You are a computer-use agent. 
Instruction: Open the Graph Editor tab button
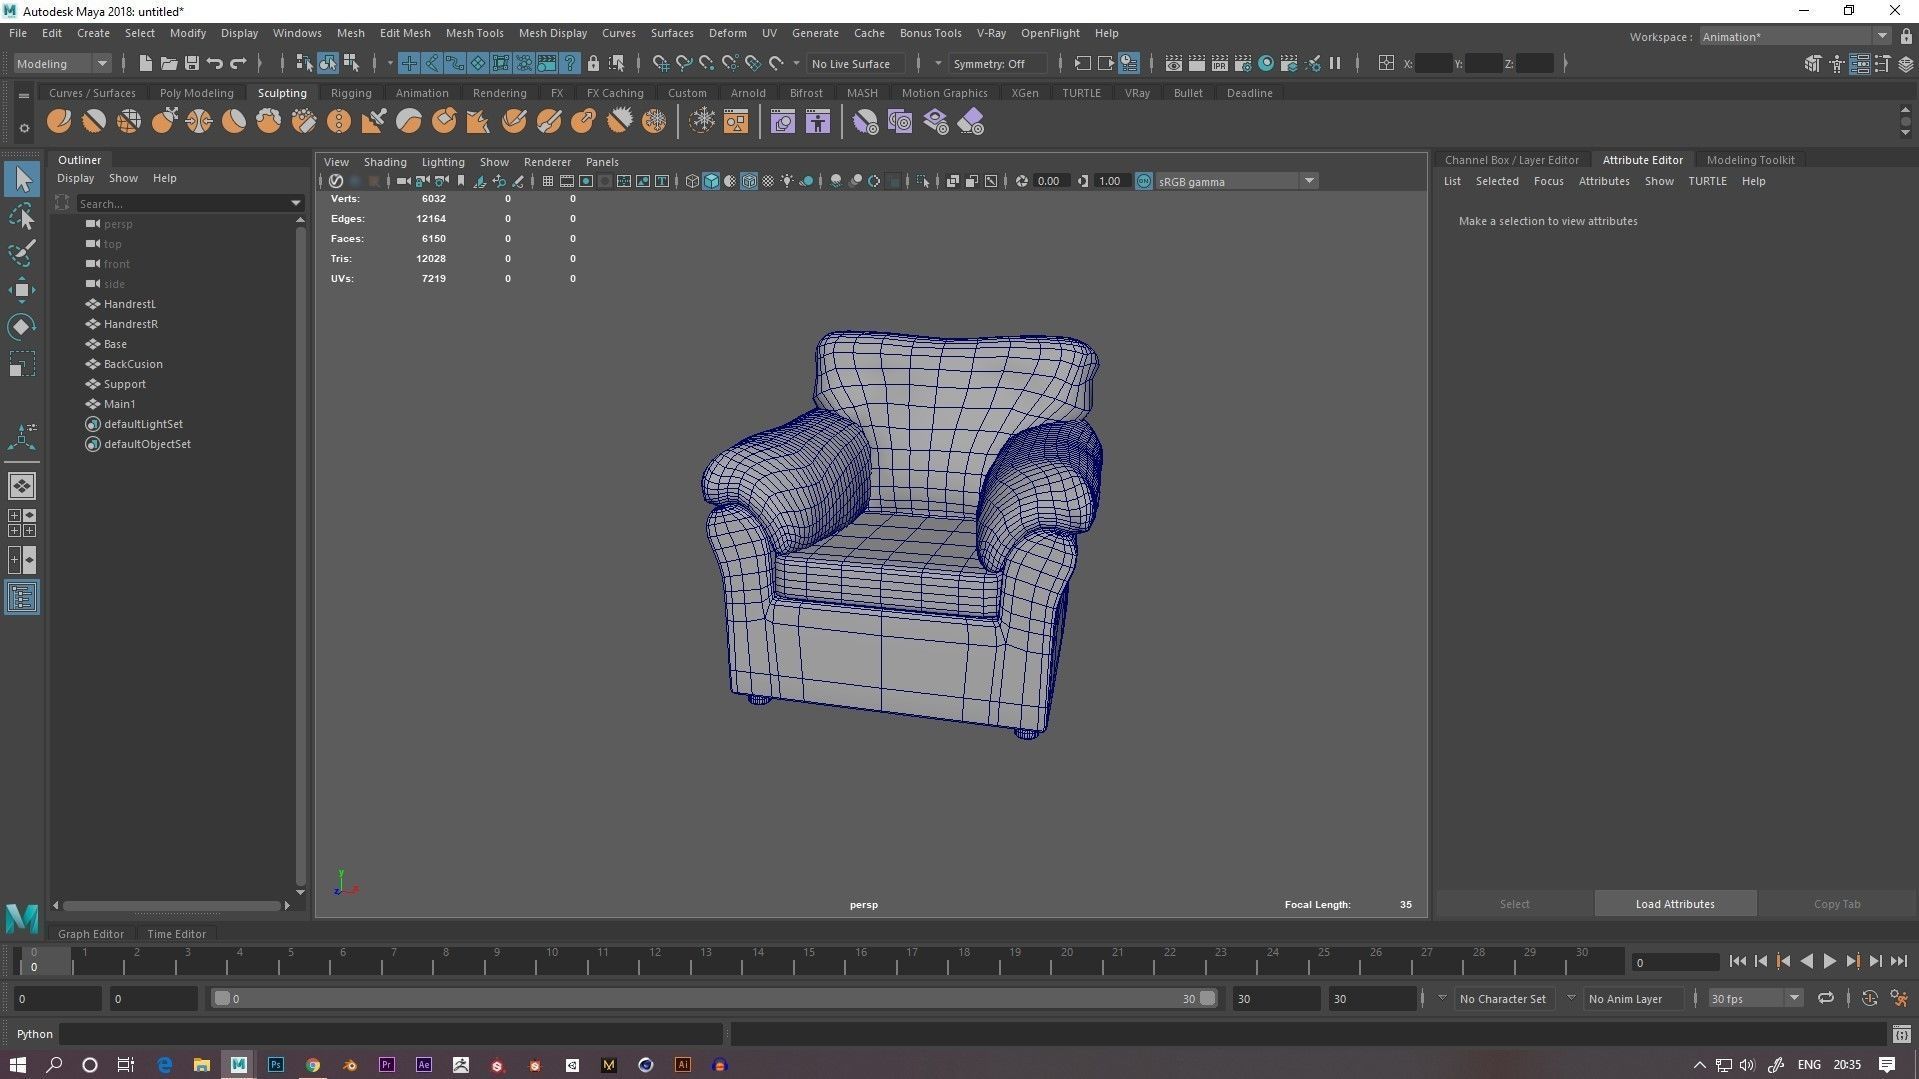point(91,934)
